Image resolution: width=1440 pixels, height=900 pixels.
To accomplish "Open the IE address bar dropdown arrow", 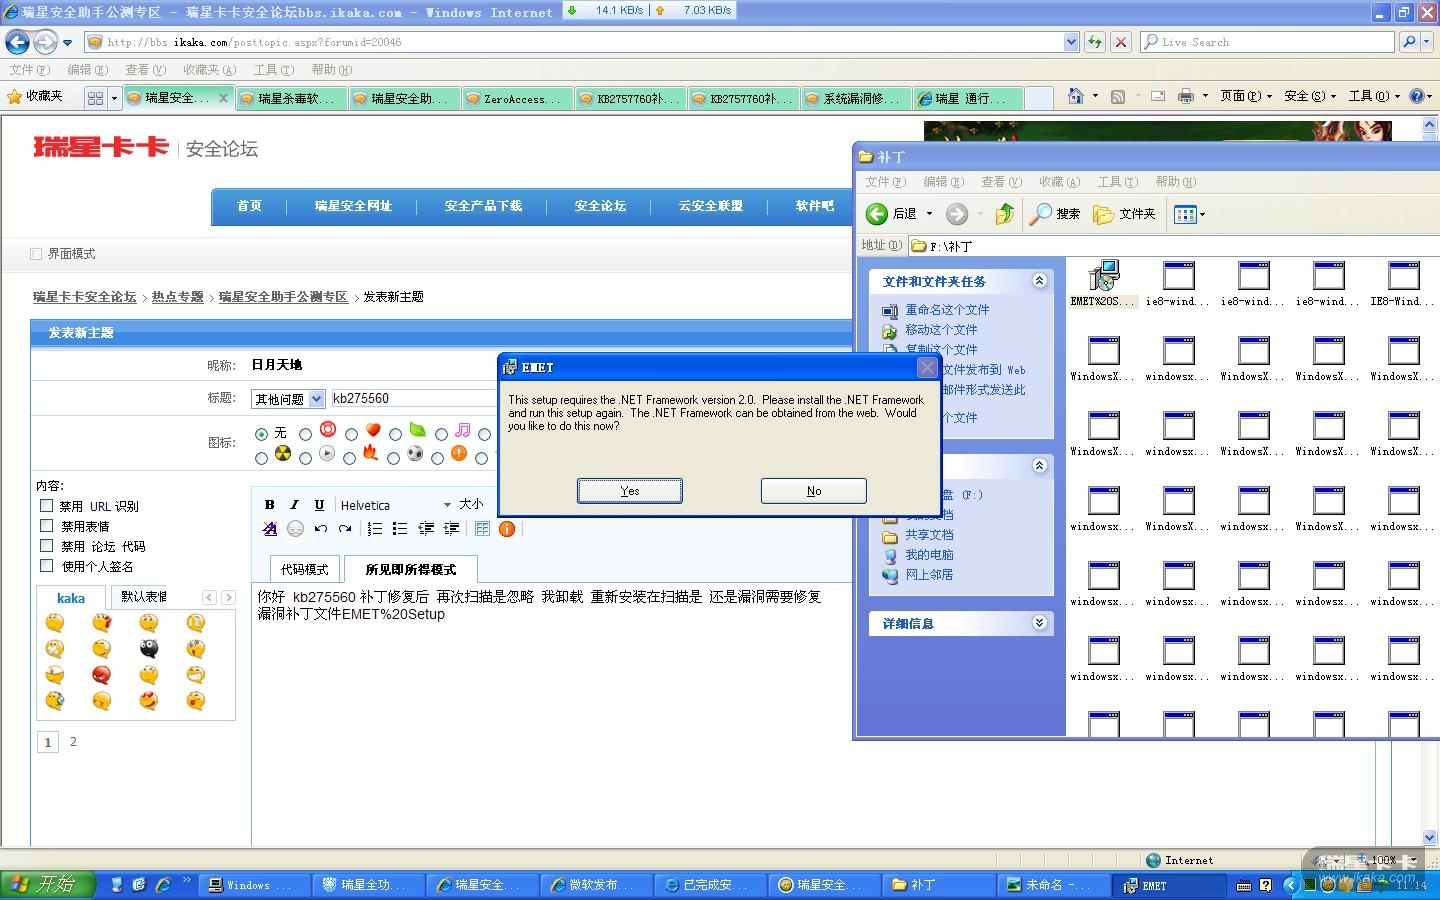I will coord(1071,42).
